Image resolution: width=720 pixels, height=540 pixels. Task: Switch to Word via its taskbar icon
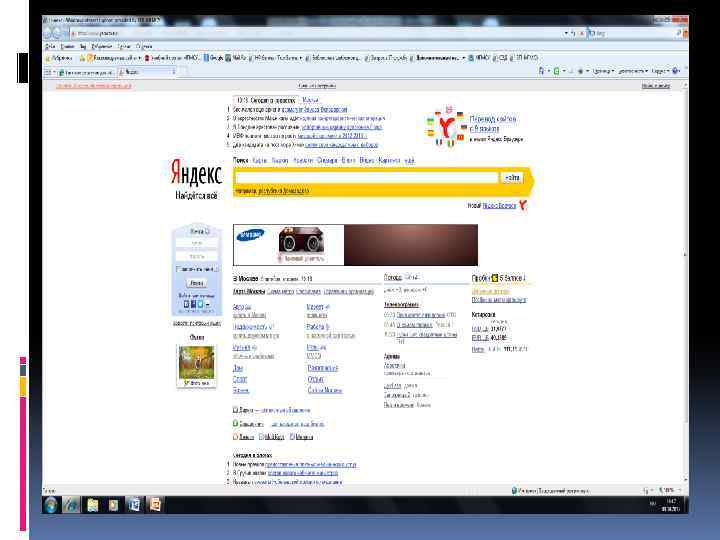134,505
